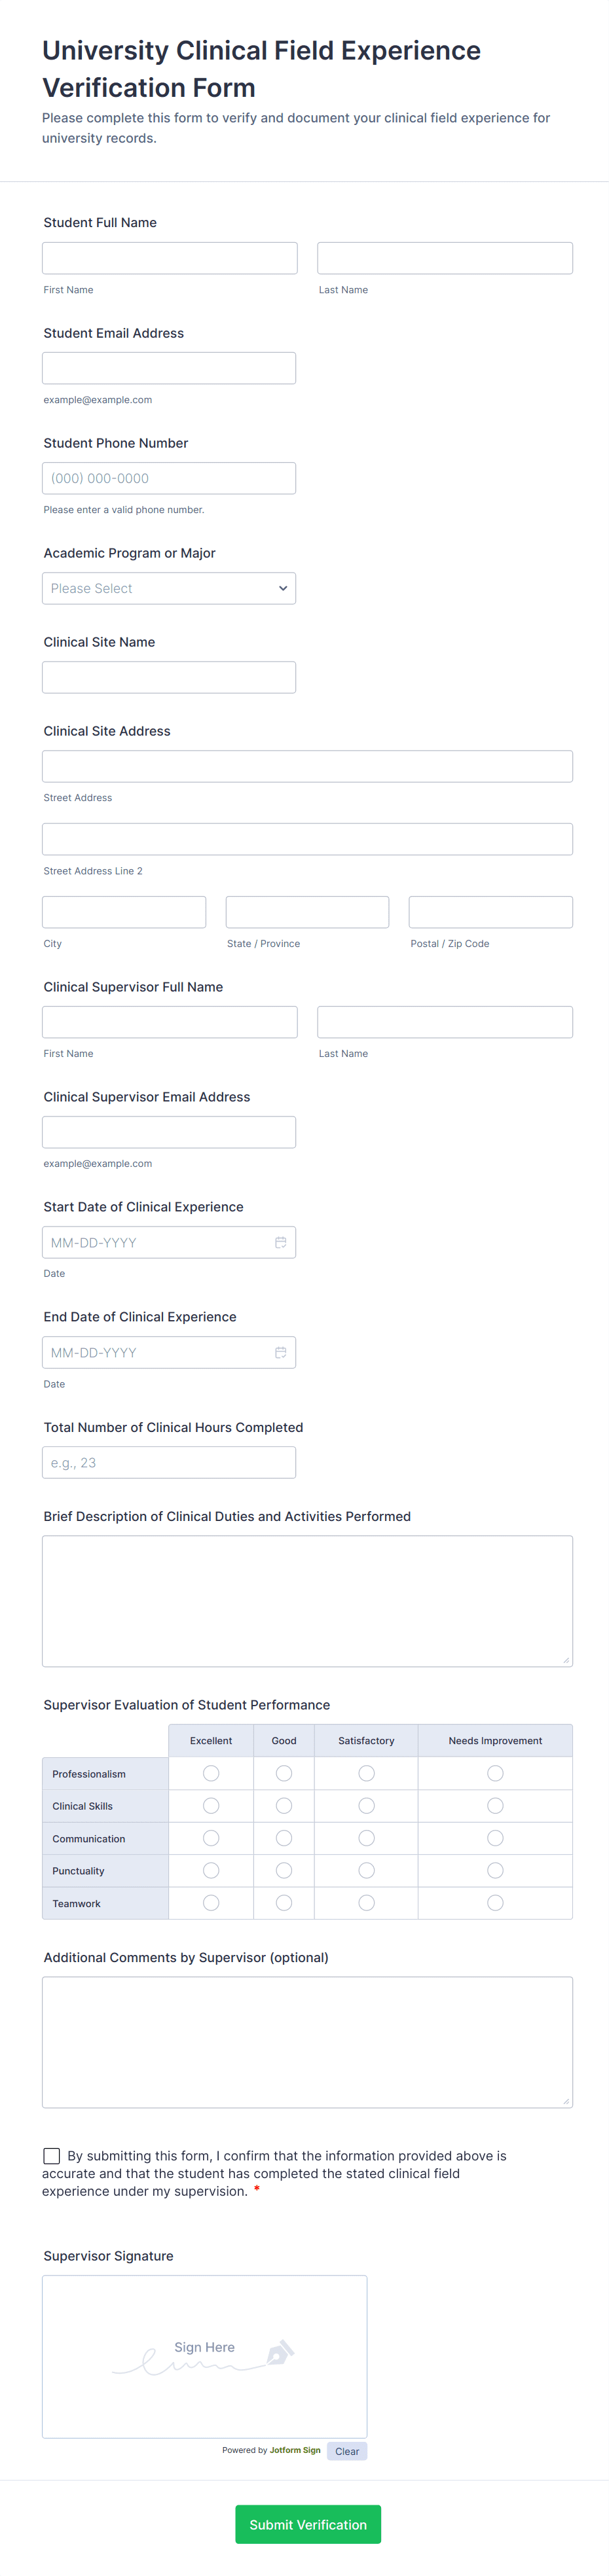
Task: Focus the Student First Name field
Action: 170,258
